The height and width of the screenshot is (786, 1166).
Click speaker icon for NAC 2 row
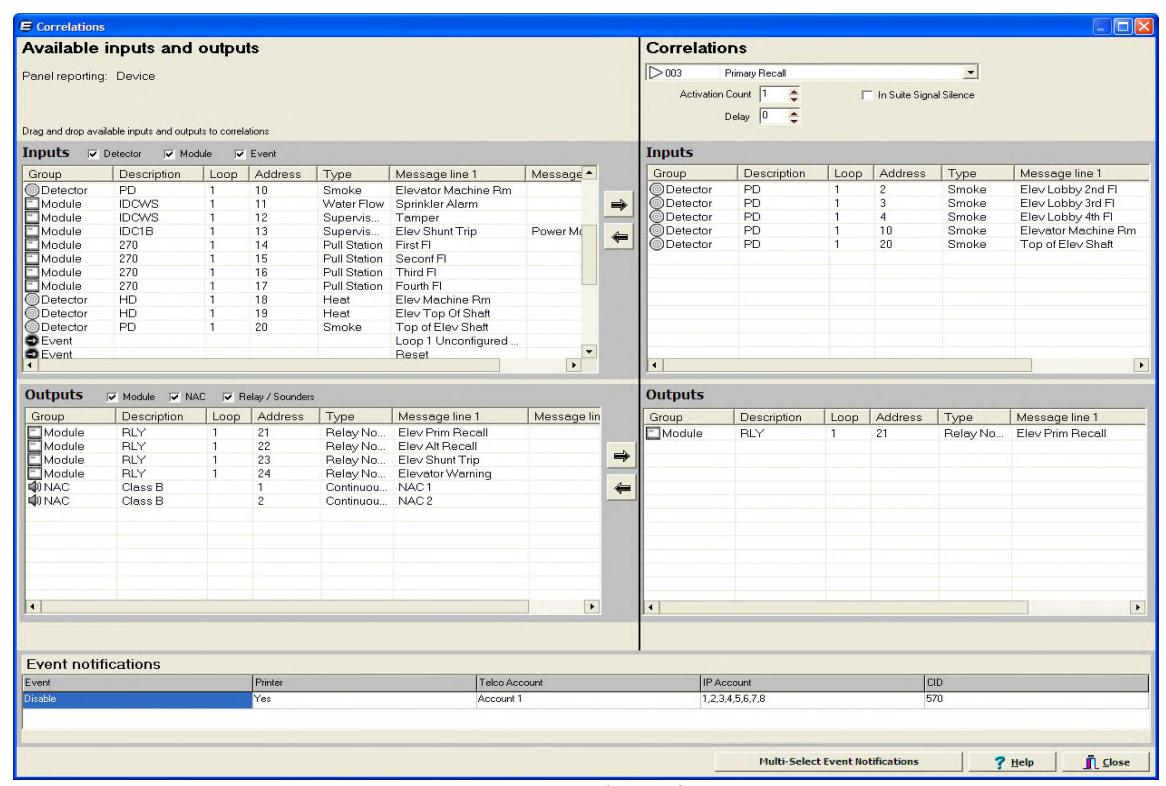click(x=35, y=500)
